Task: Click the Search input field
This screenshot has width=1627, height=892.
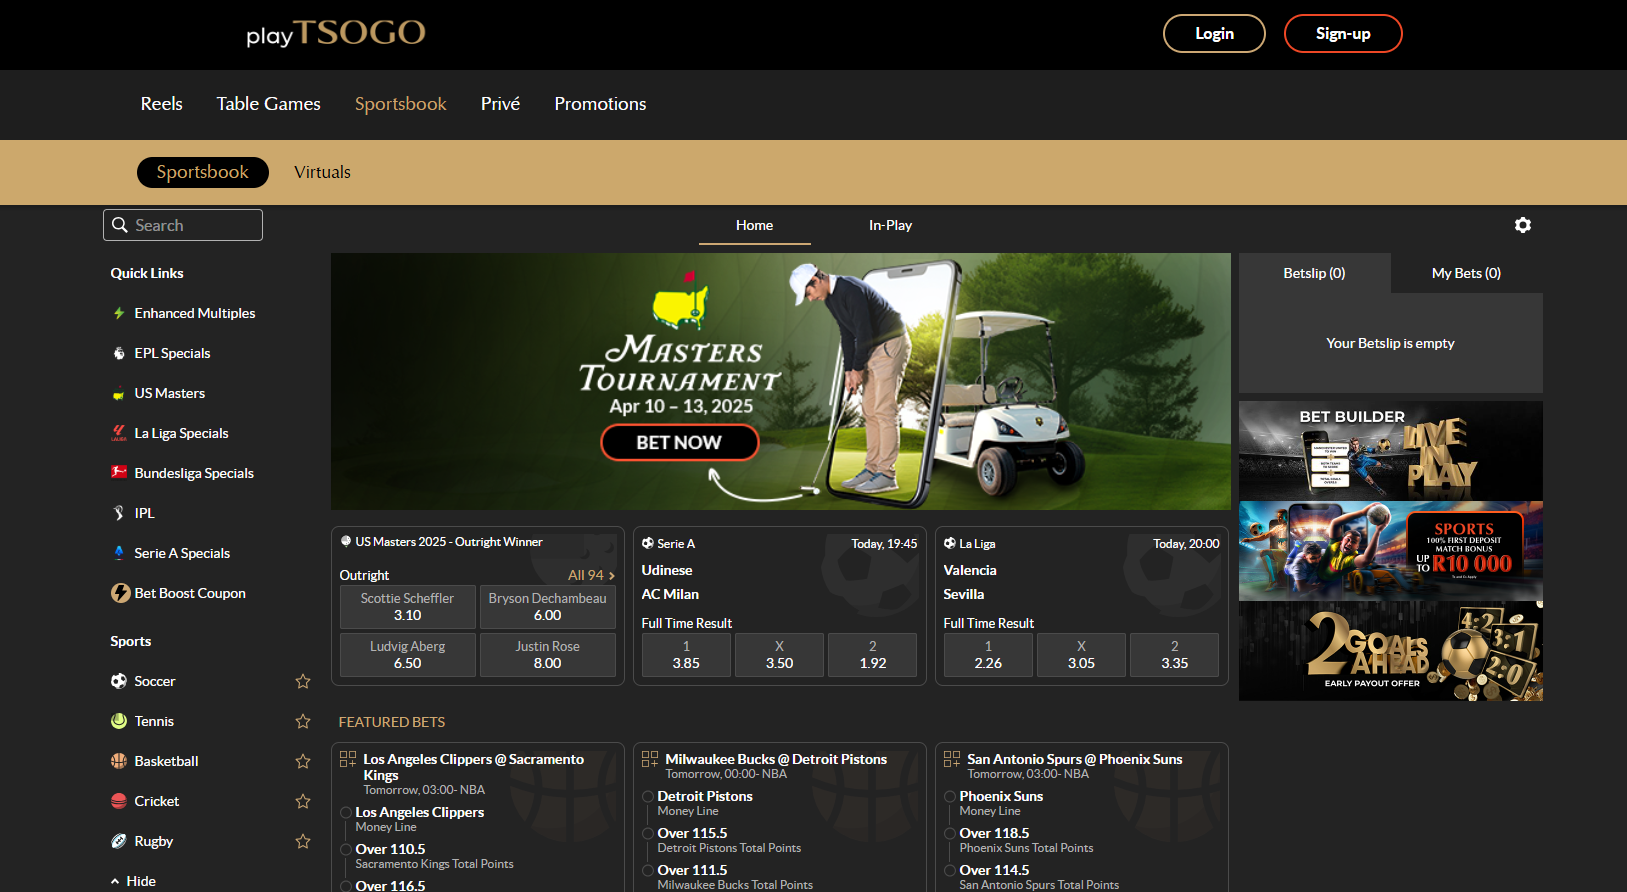Action: pos(183,225)
